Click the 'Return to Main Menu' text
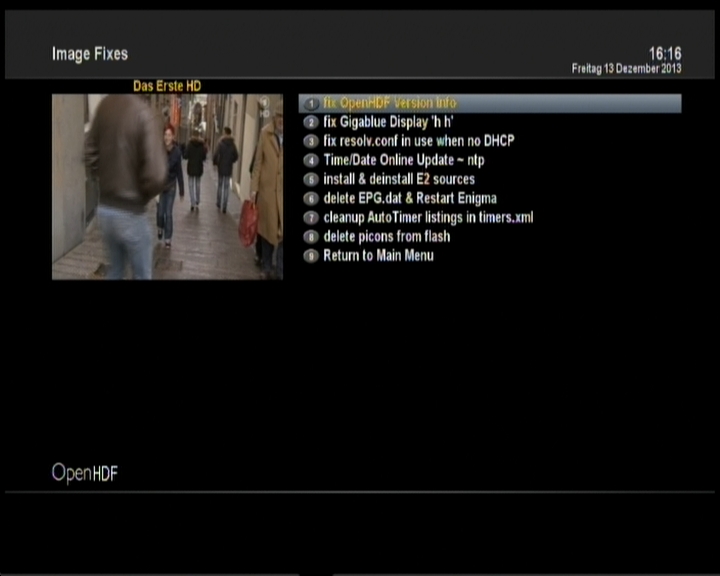The image size is (720, 576). click(x=378, y=256)
